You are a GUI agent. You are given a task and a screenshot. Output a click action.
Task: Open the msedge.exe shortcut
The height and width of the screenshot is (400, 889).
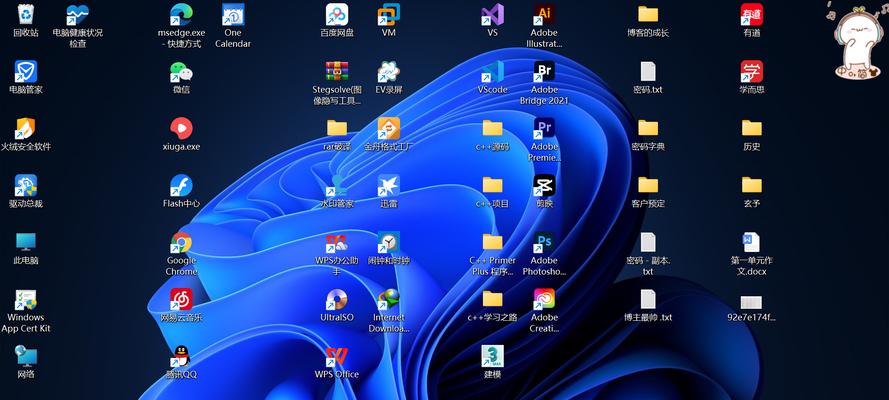pos(181,15)
